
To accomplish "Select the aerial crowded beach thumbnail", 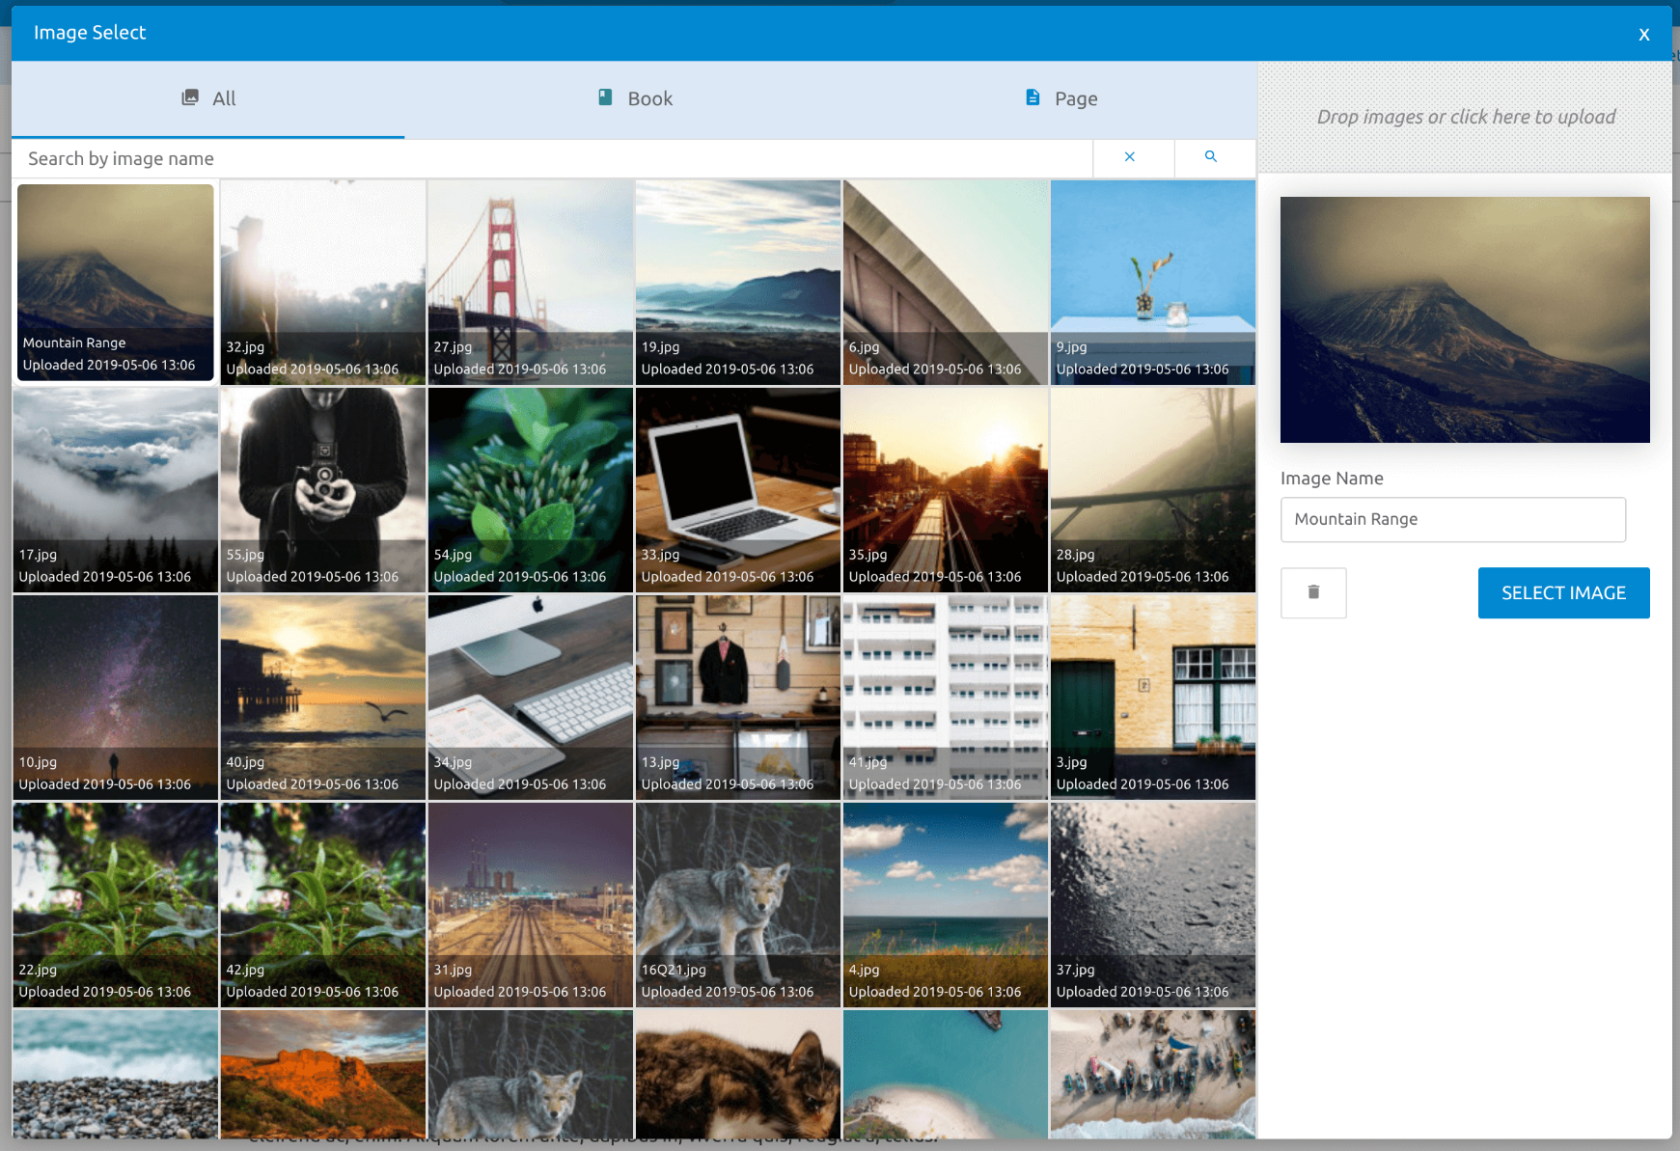I will click(x=1153, y=1074).
